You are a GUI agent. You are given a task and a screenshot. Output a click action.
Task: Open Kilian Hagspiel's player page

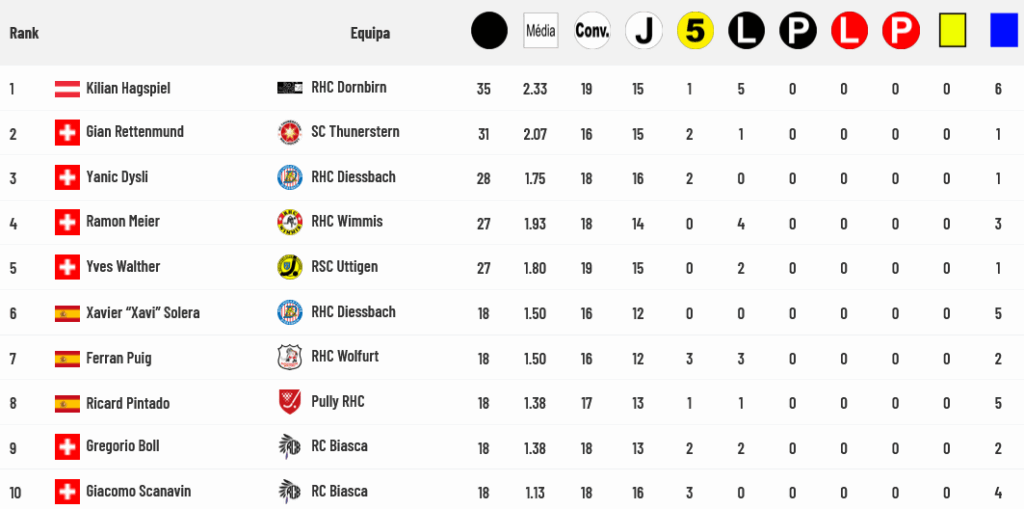click(128, 88)
